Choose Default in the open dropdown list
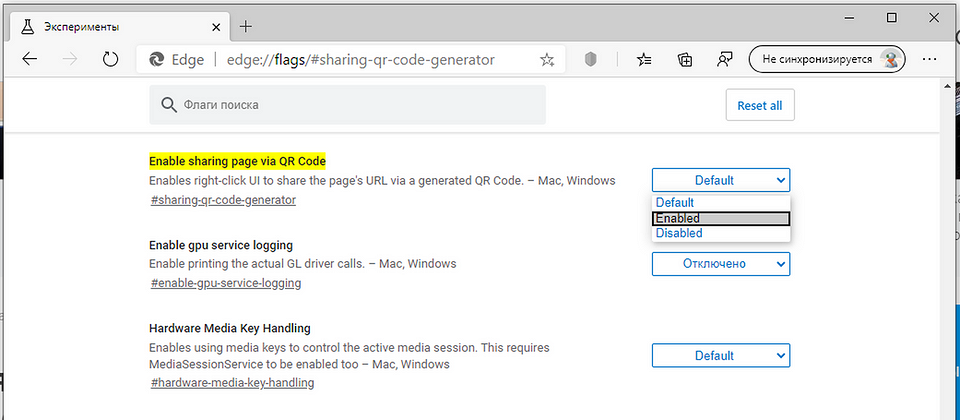Screen dimensions: 960x420 [x=721, y=203]
